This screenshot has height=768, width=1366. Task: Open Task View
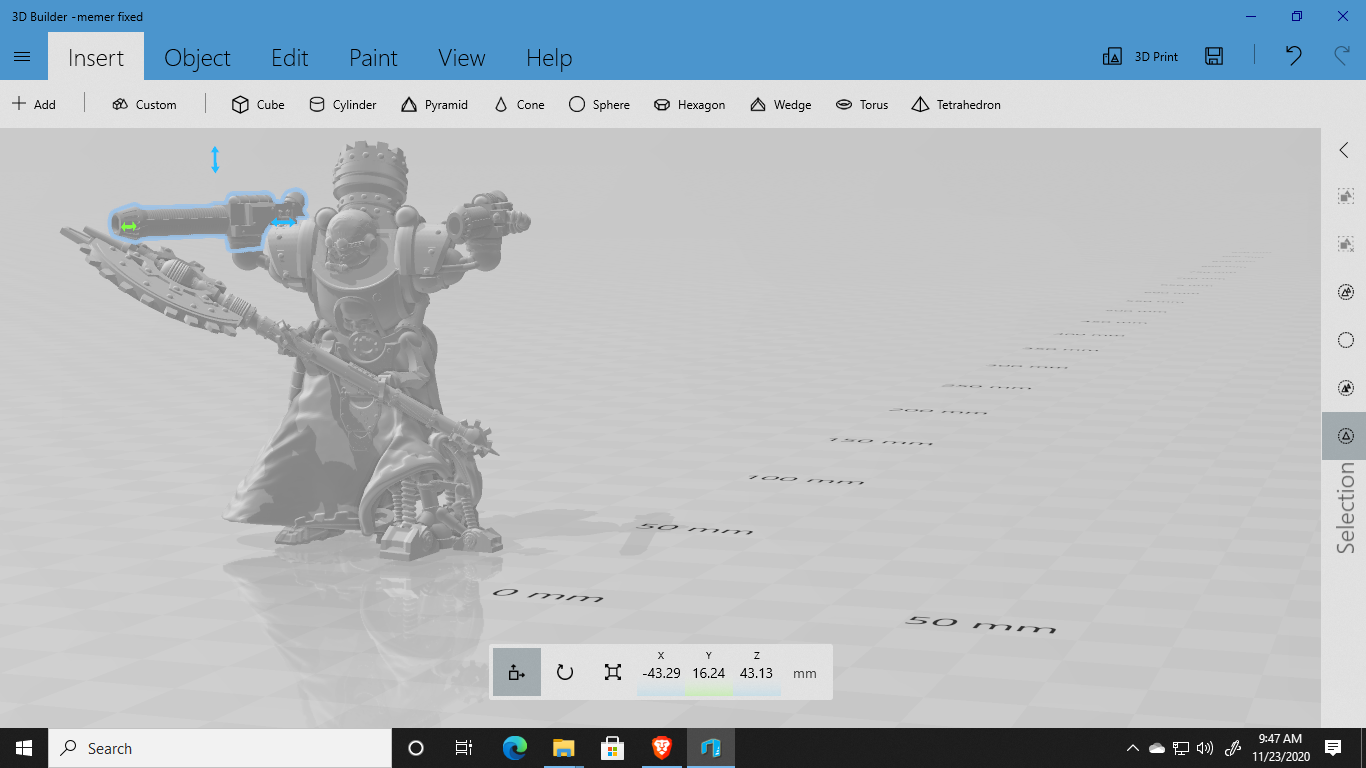(464, 748)
